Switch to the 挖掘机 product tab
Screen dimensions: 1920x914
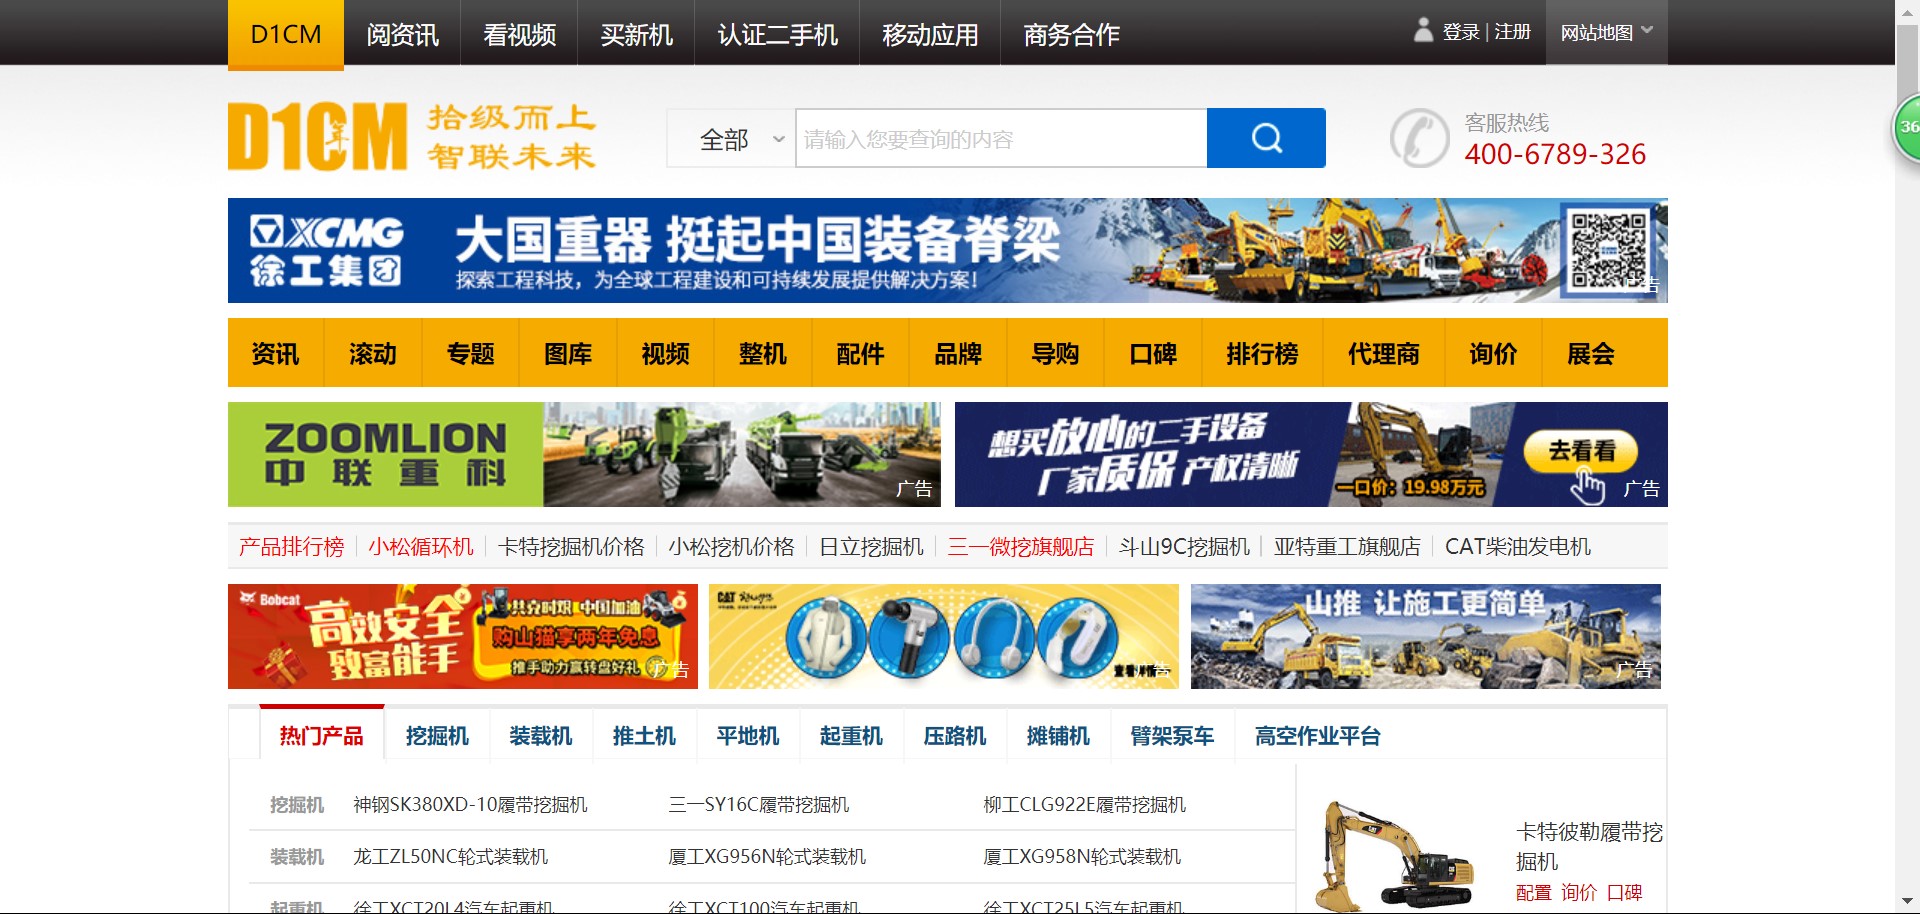(x=437, y=736)
